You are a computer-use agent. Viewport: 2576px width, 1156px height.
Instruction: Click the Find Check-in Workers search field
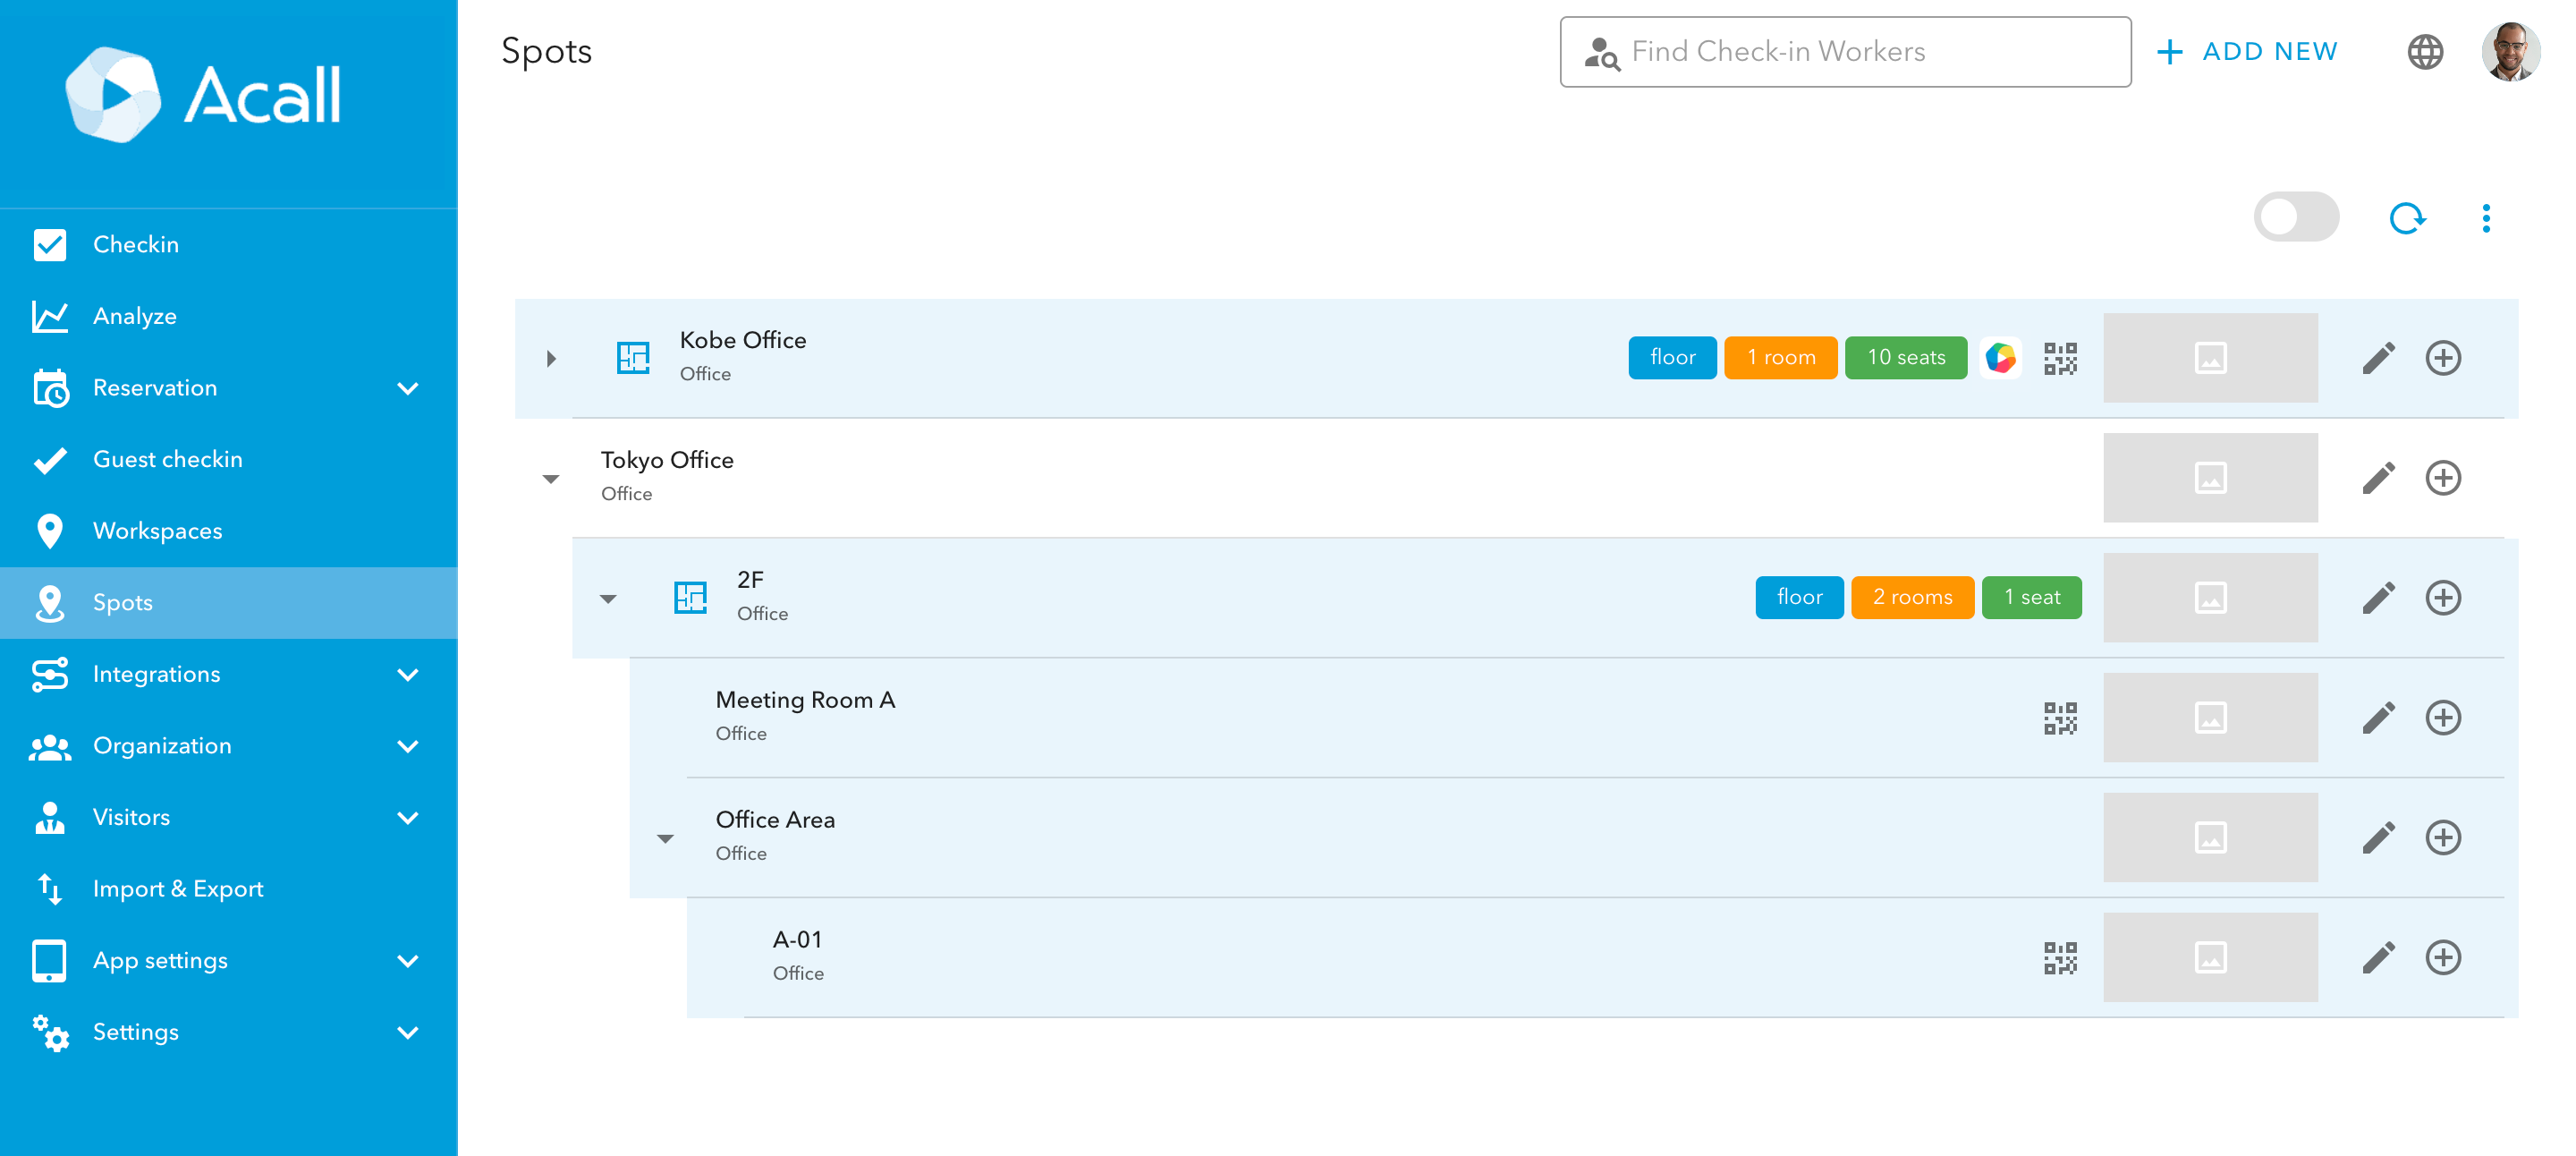click(1844, 52)
